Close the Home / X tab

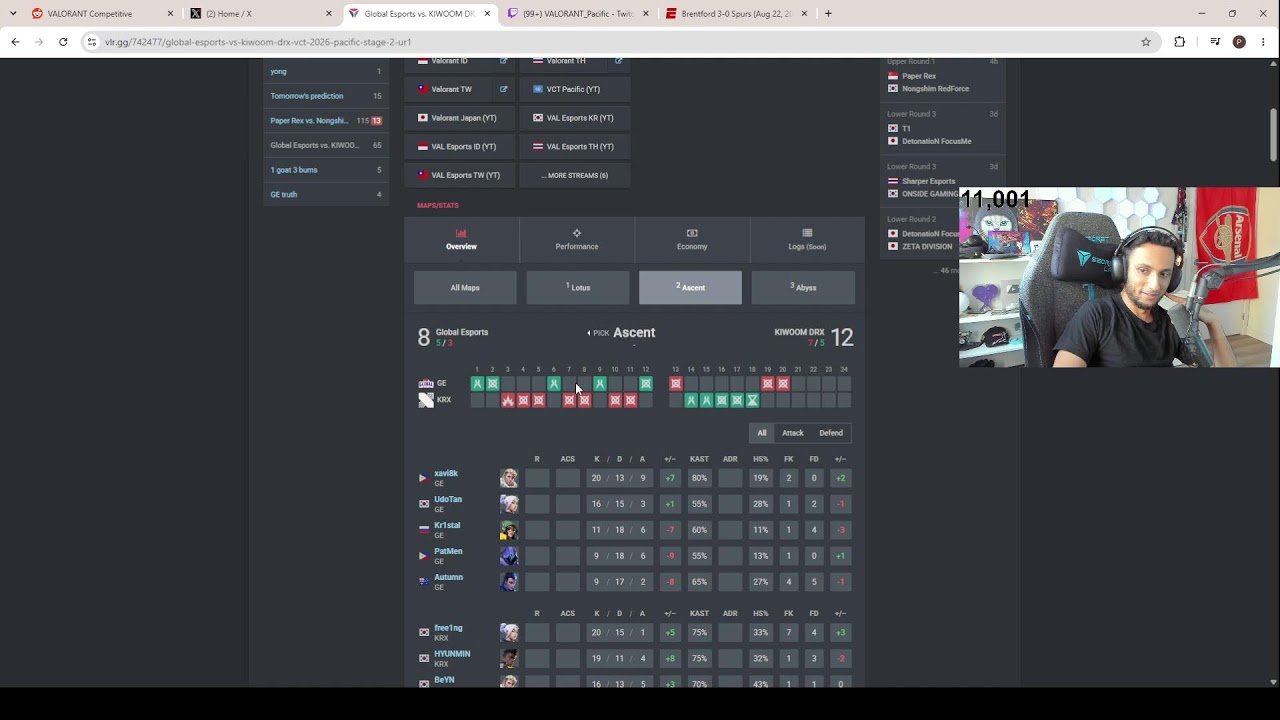(329, 14)
